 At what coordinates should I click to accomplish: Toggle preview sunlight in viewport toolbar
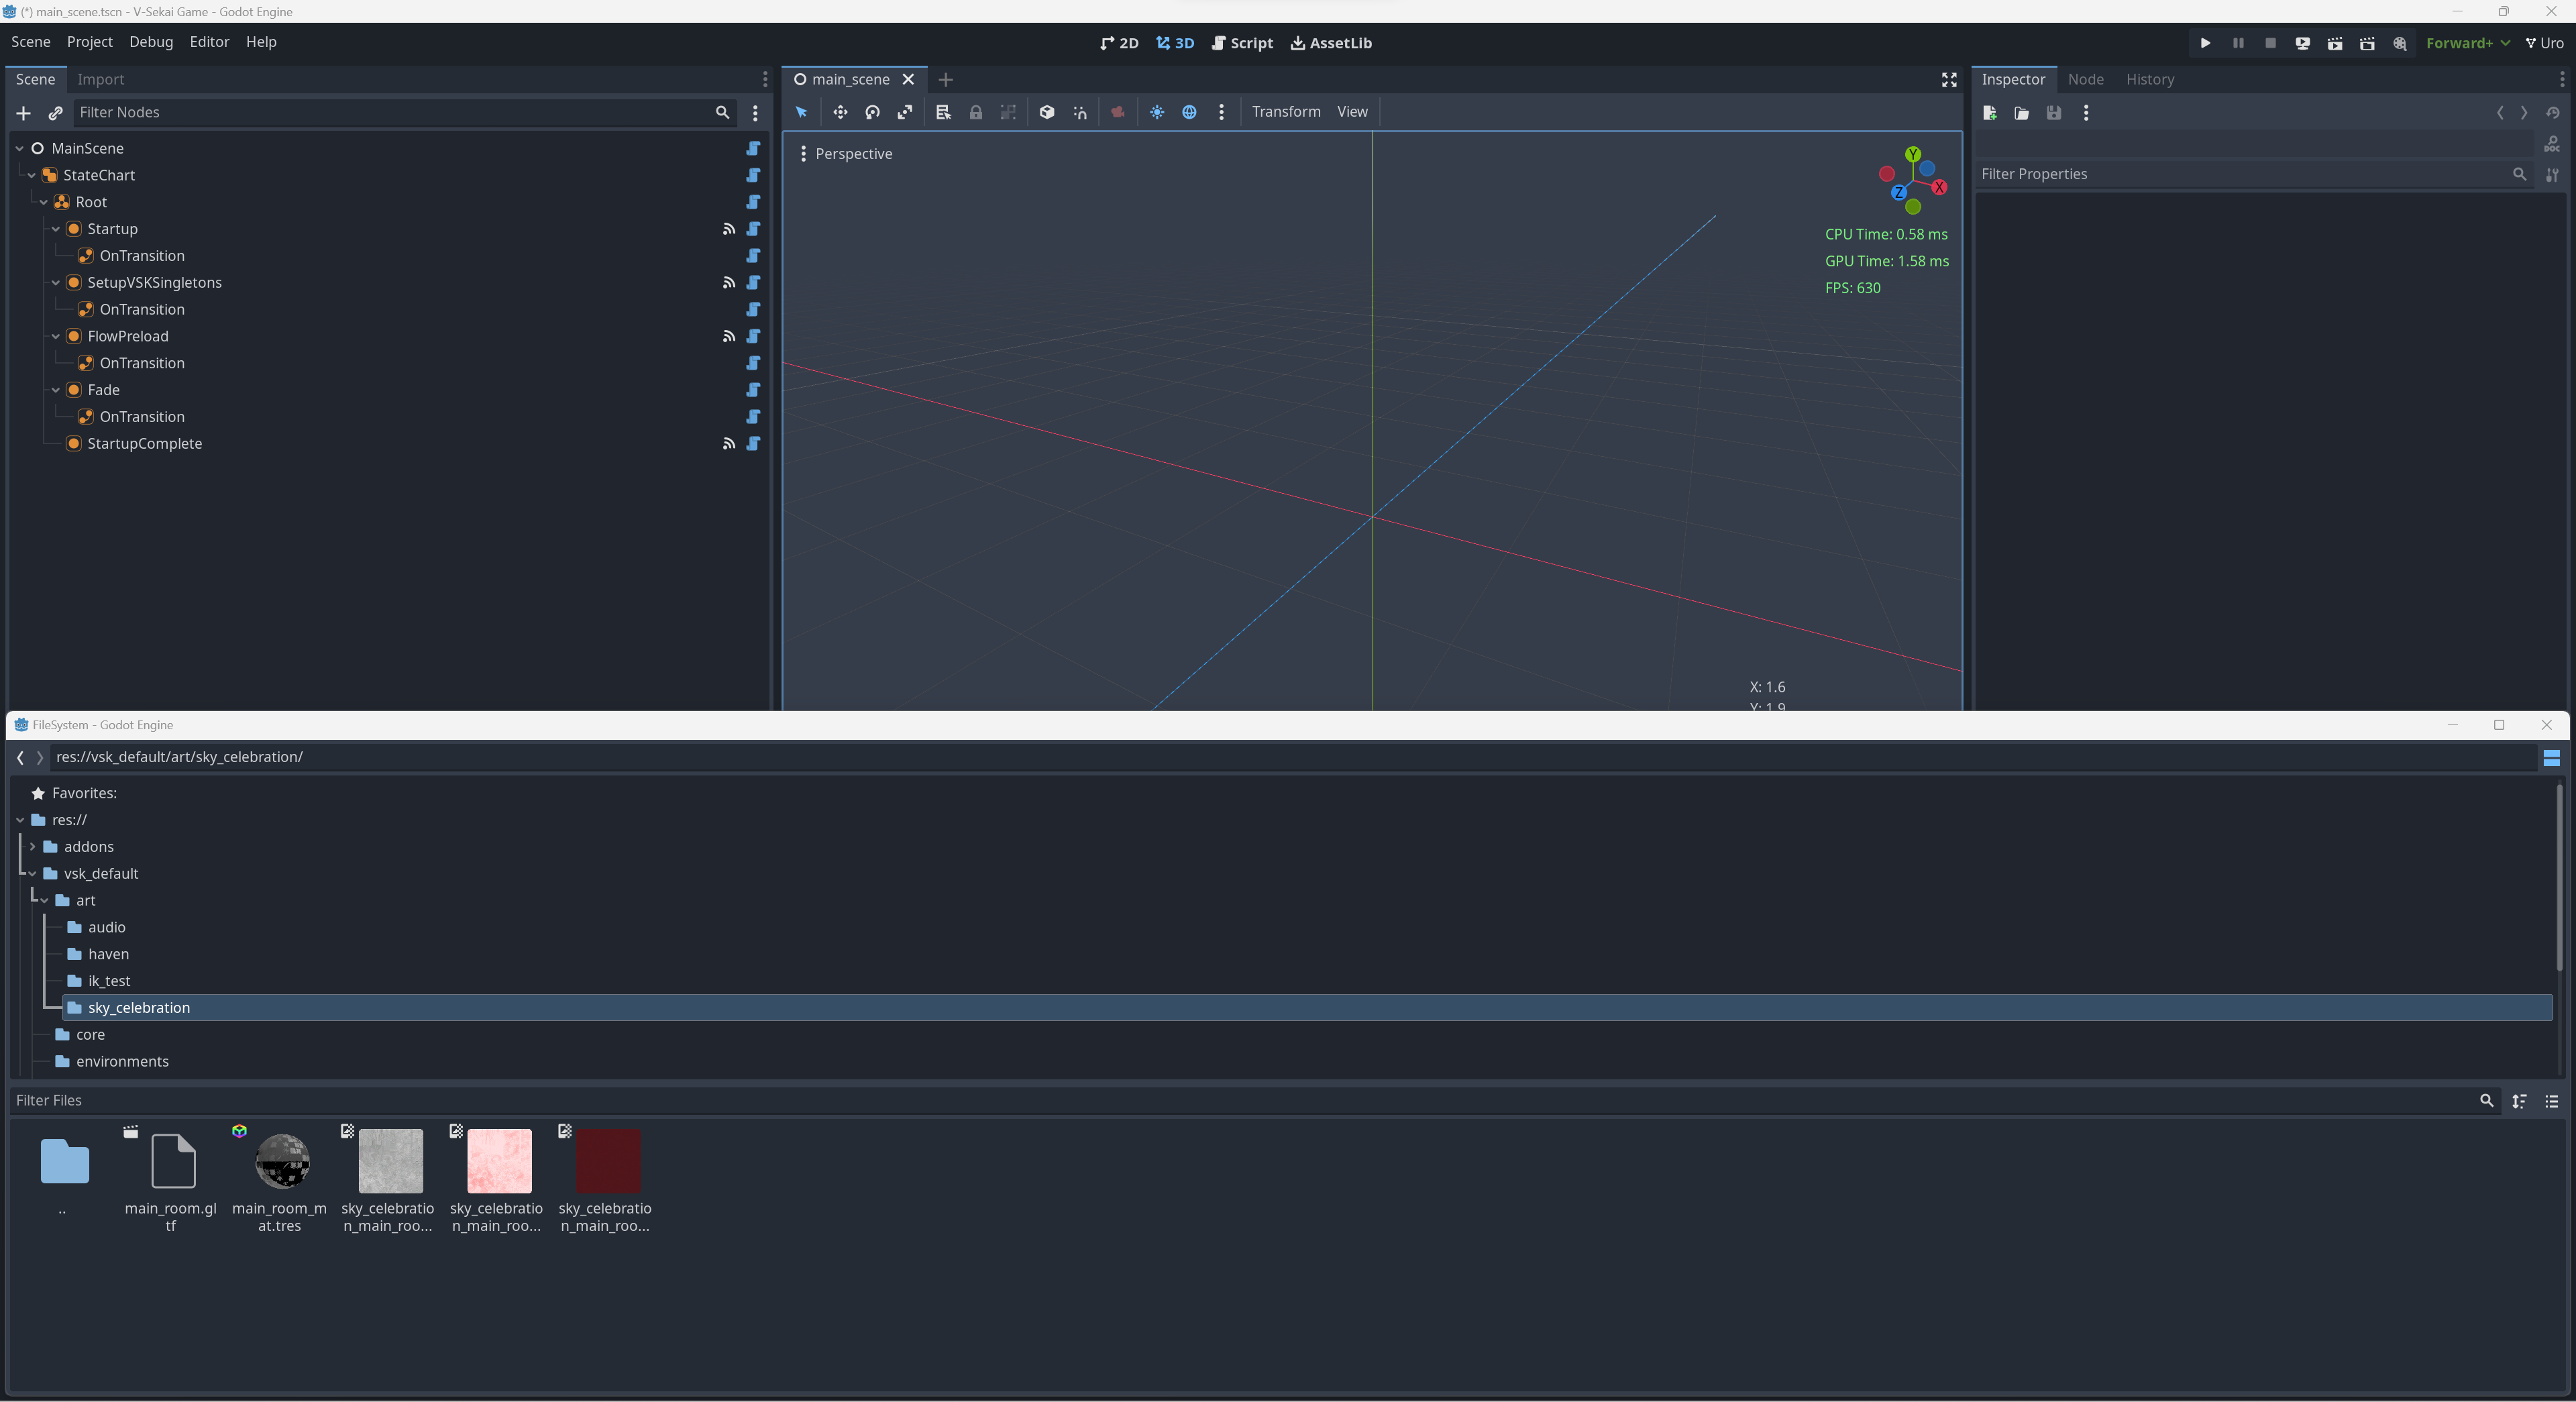1157,112
